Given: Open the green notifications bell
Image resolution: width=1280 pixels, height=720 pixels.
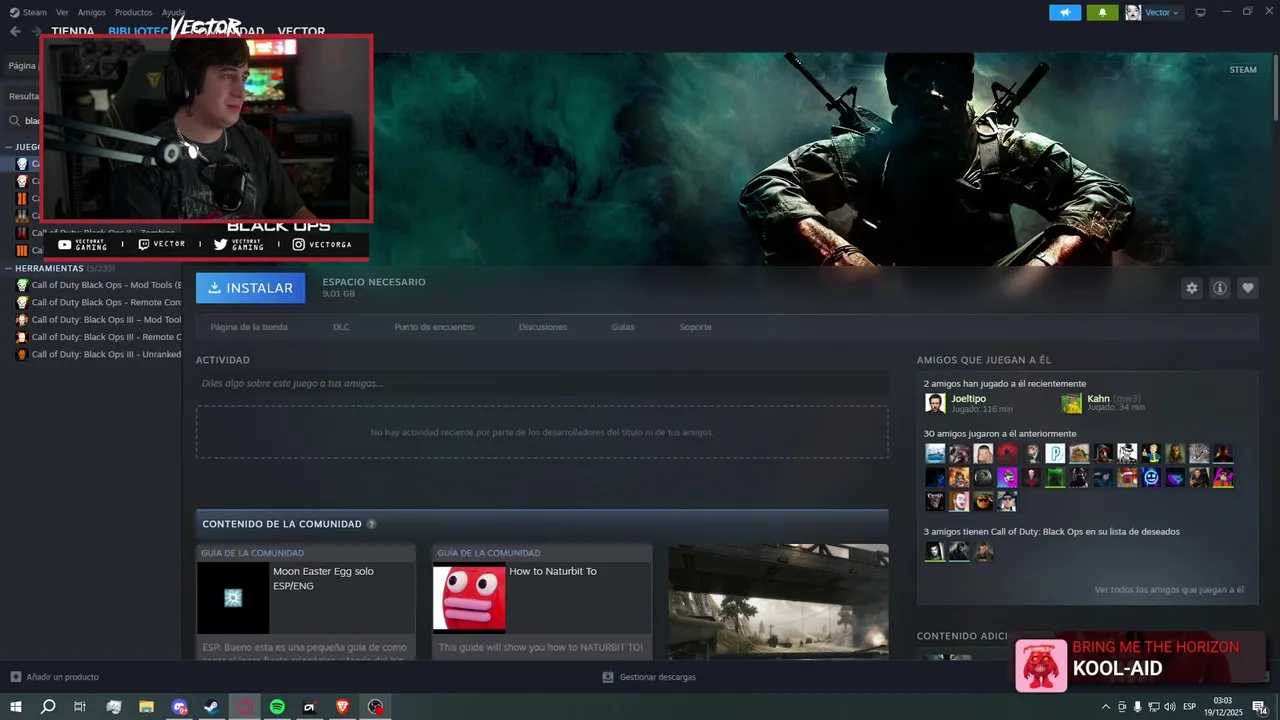Looking at the screenshot, I should 1103,12.
